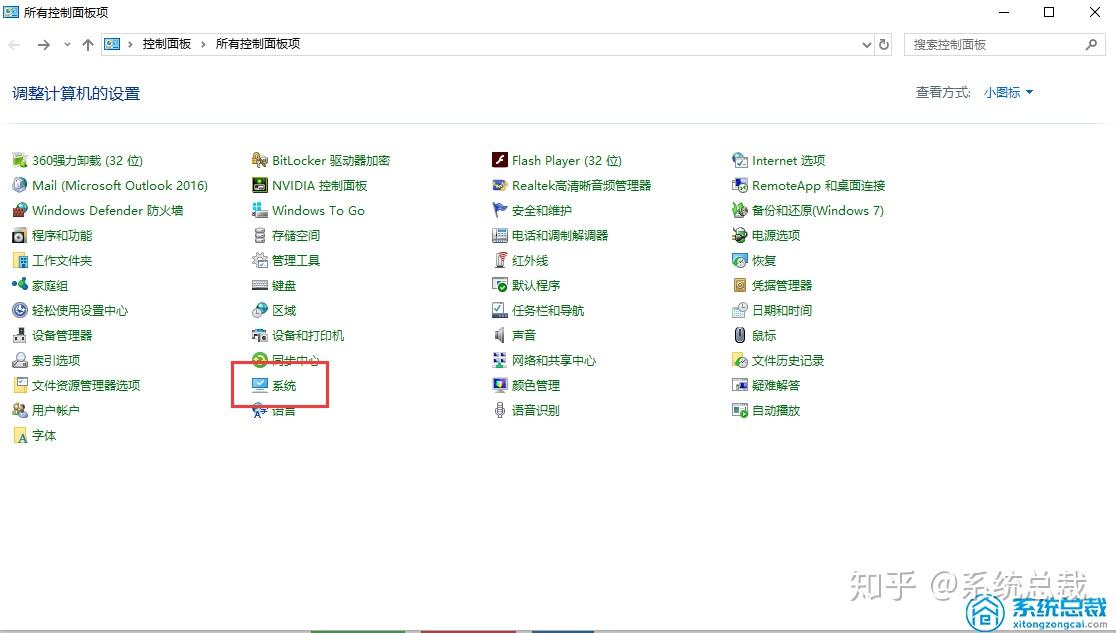Open the recent locations dropdown arrow
The width and height of the screenshot is (1116, 633).
[x=67, y=44]
